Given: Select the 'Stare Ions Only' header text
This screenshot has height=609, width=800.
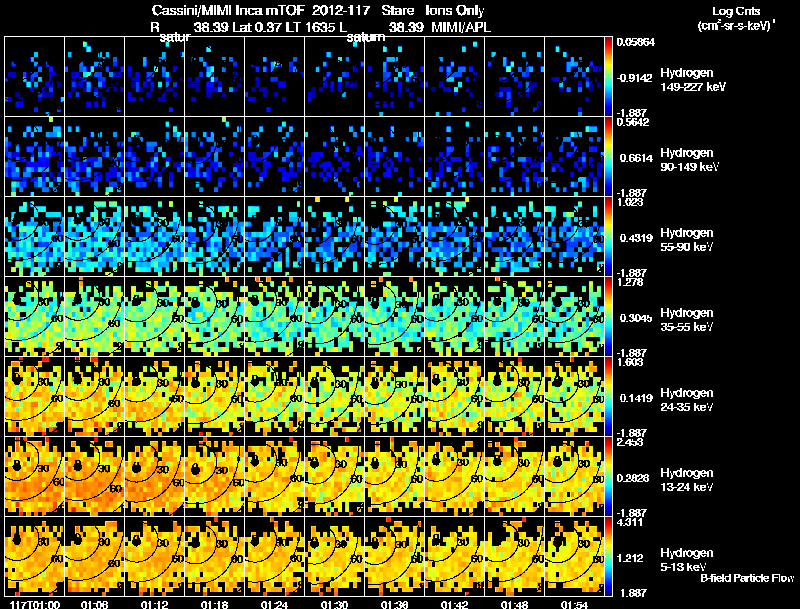Looking at the screenshot, I should pos(433,10).
